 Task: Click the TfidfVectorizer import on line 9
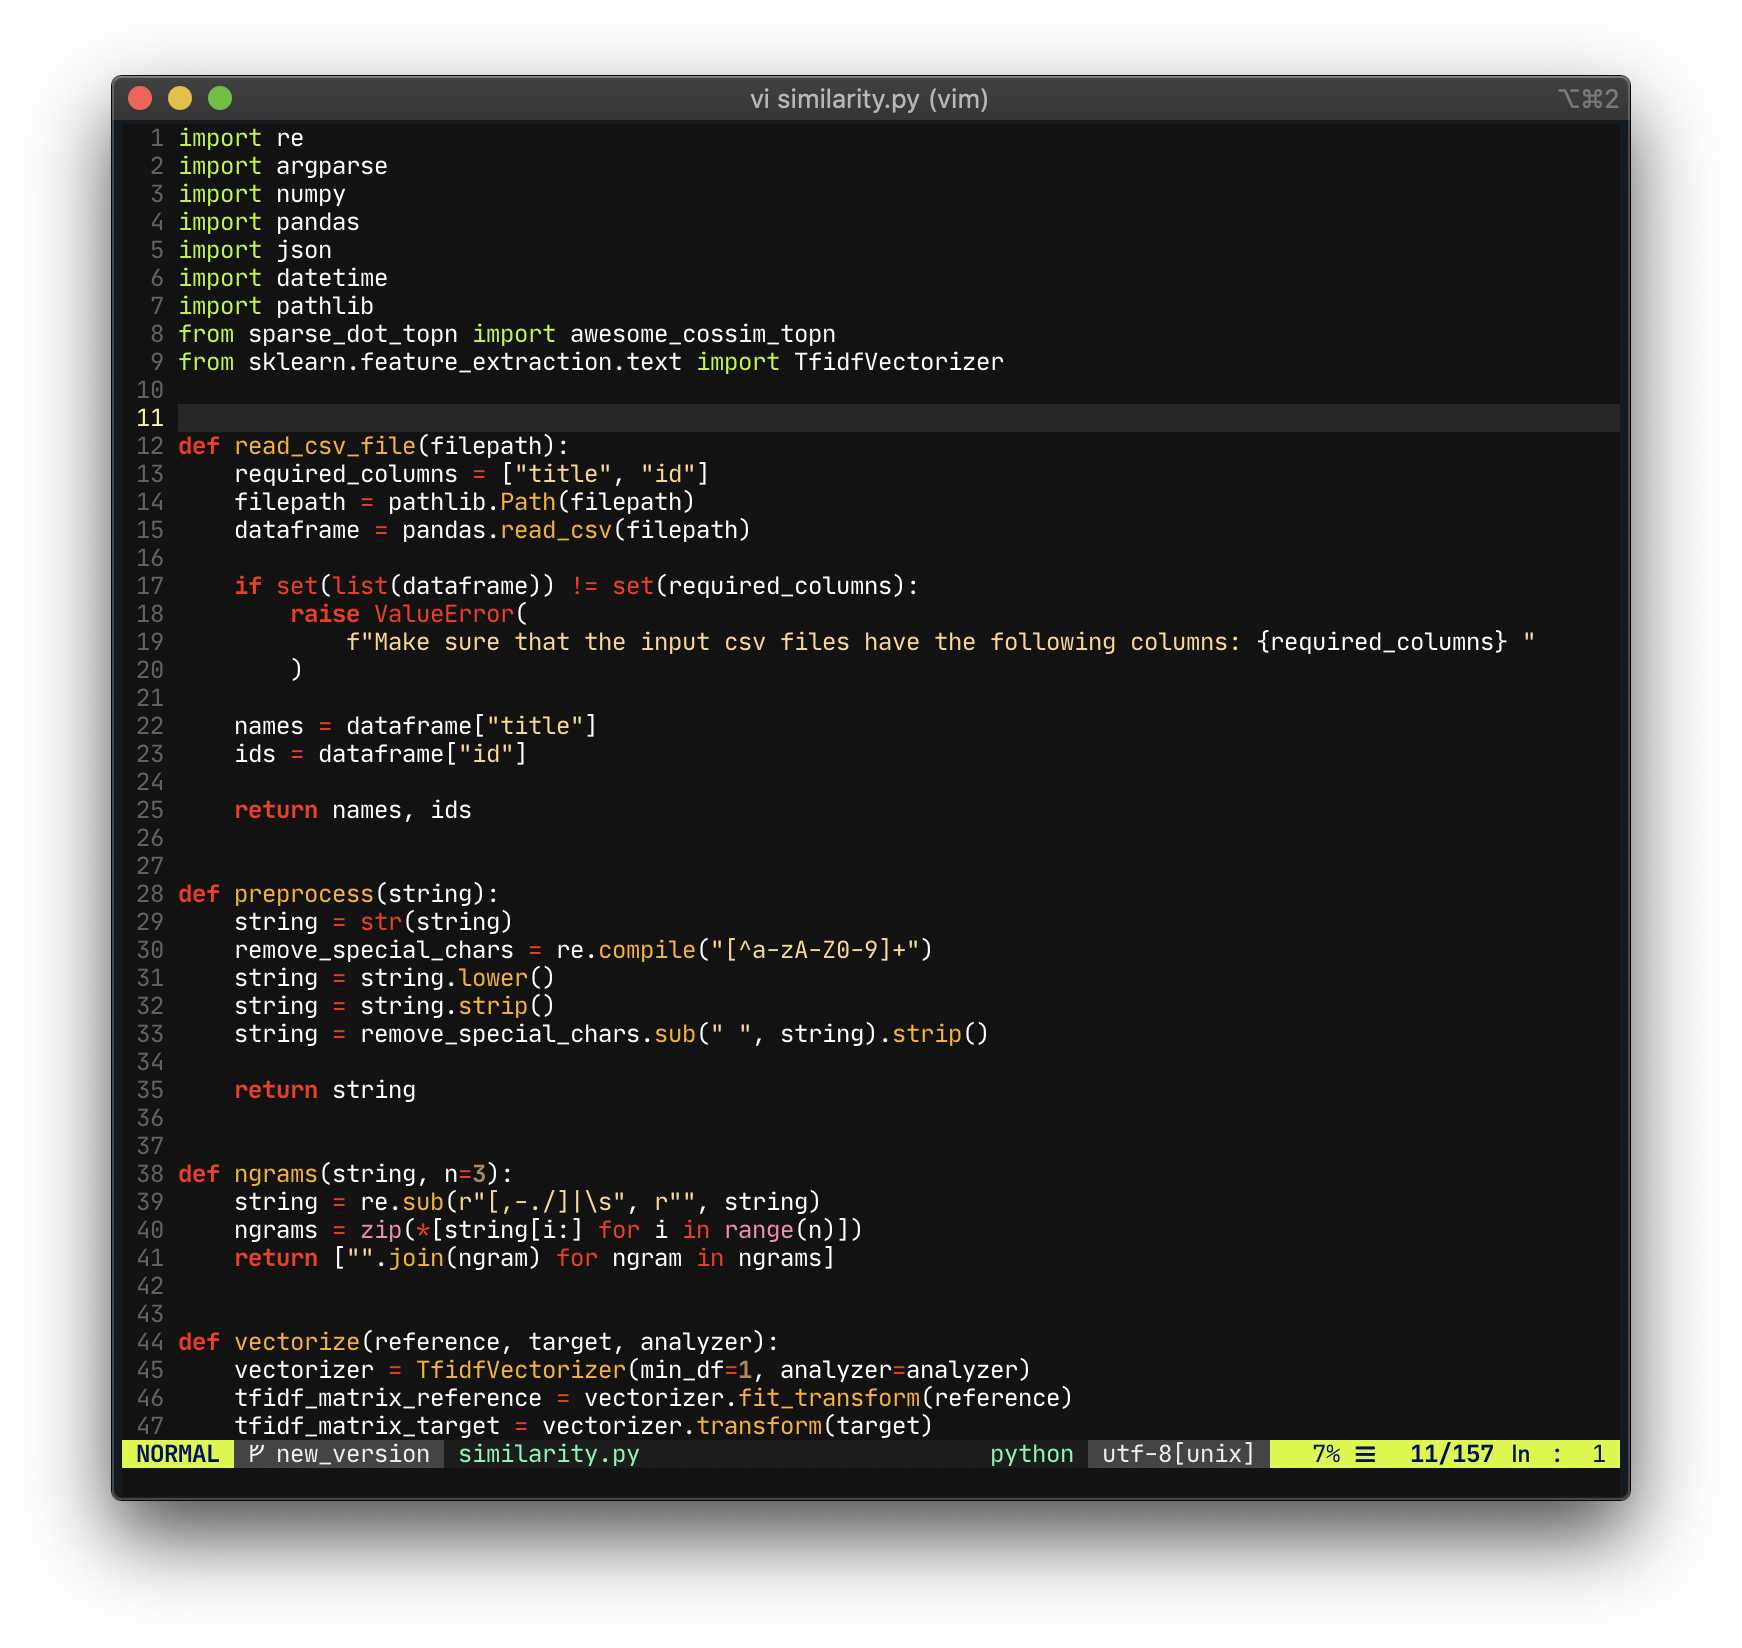click(897, 361)
